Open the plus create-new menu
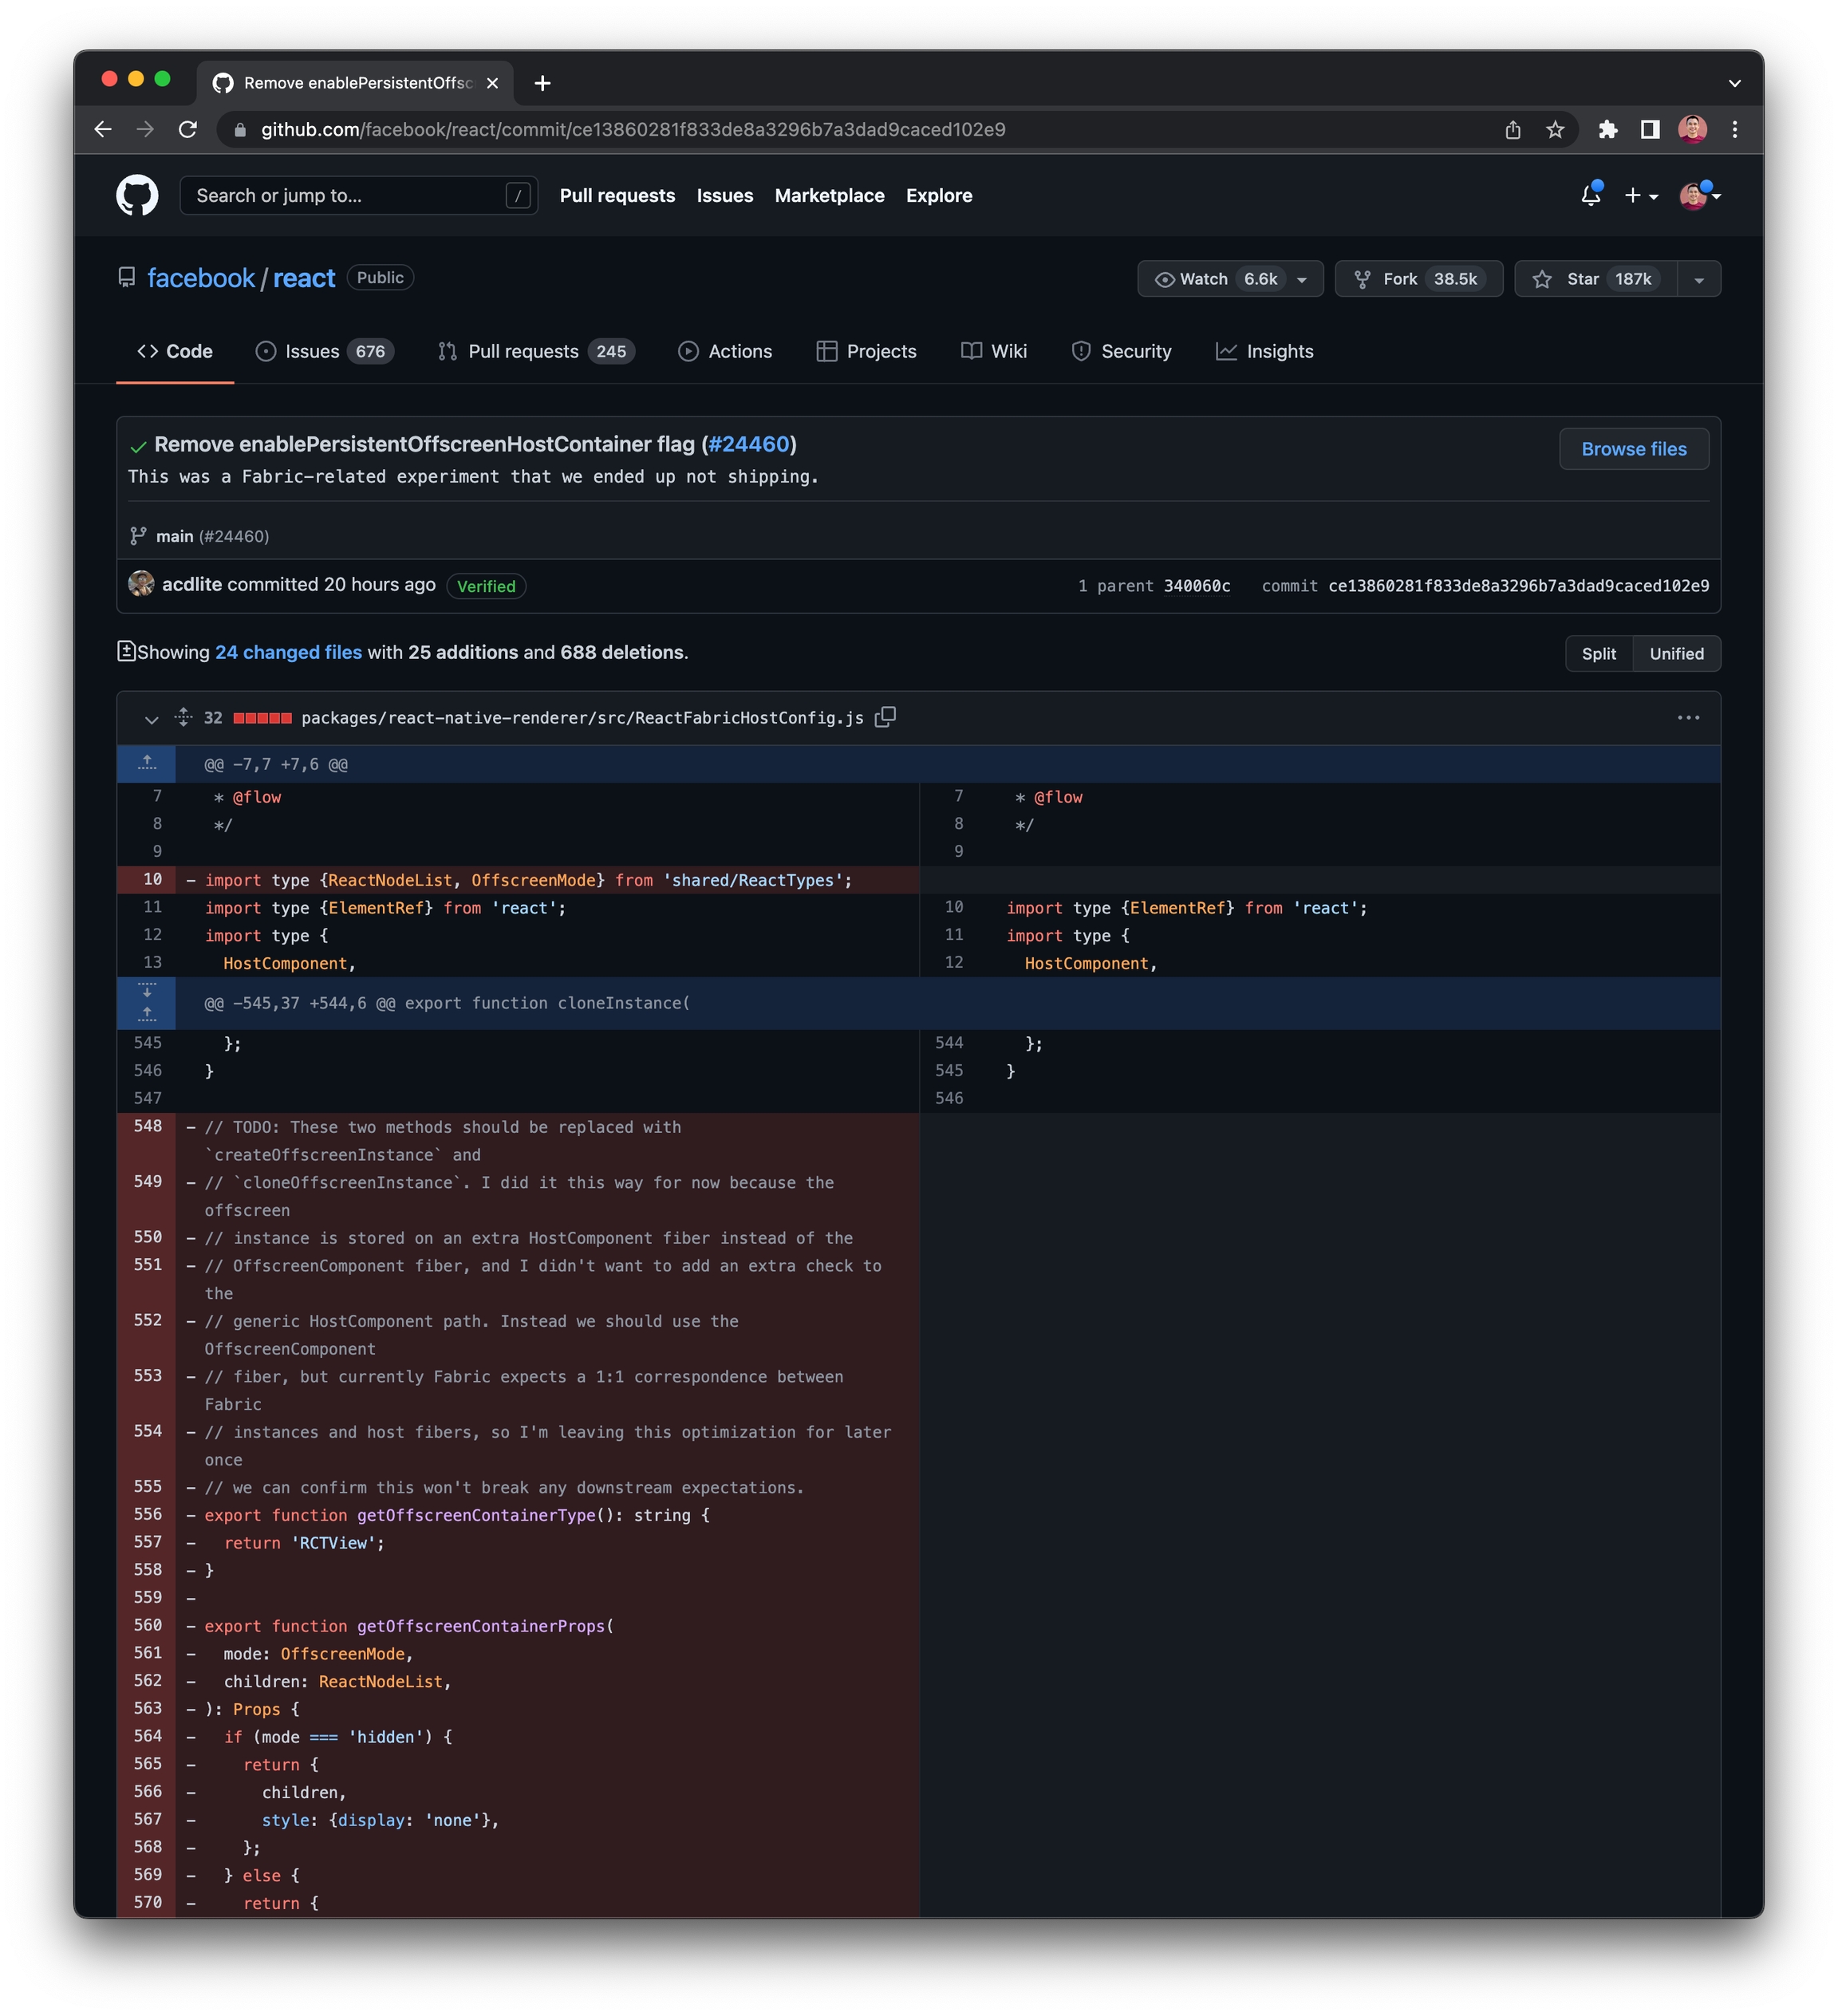The width and height of the screenshot is (1838, 2016). (x=1641, y=196)
